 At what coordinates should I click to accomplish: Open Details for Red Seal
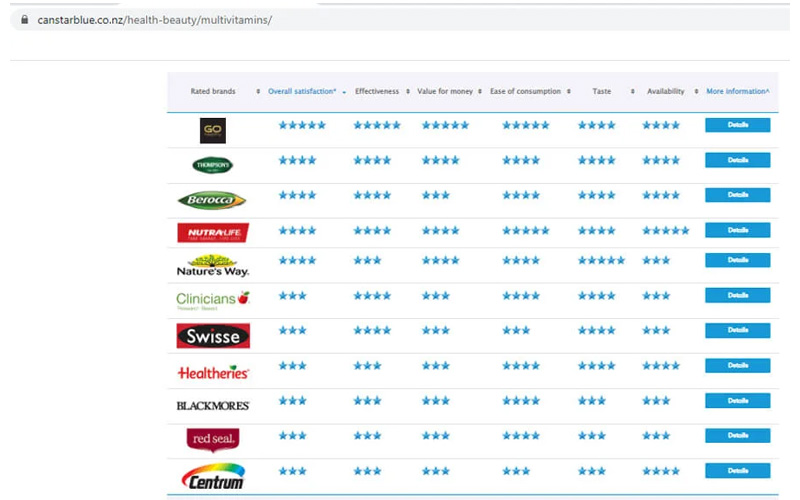(738, 436)
